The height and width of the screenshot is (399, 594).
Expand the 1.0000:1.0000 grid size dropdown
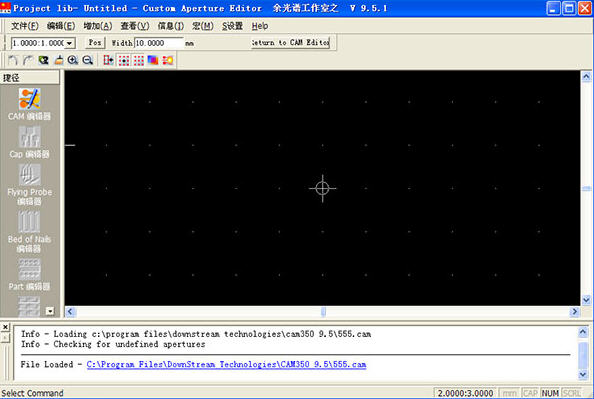click(x=69, y=43)
